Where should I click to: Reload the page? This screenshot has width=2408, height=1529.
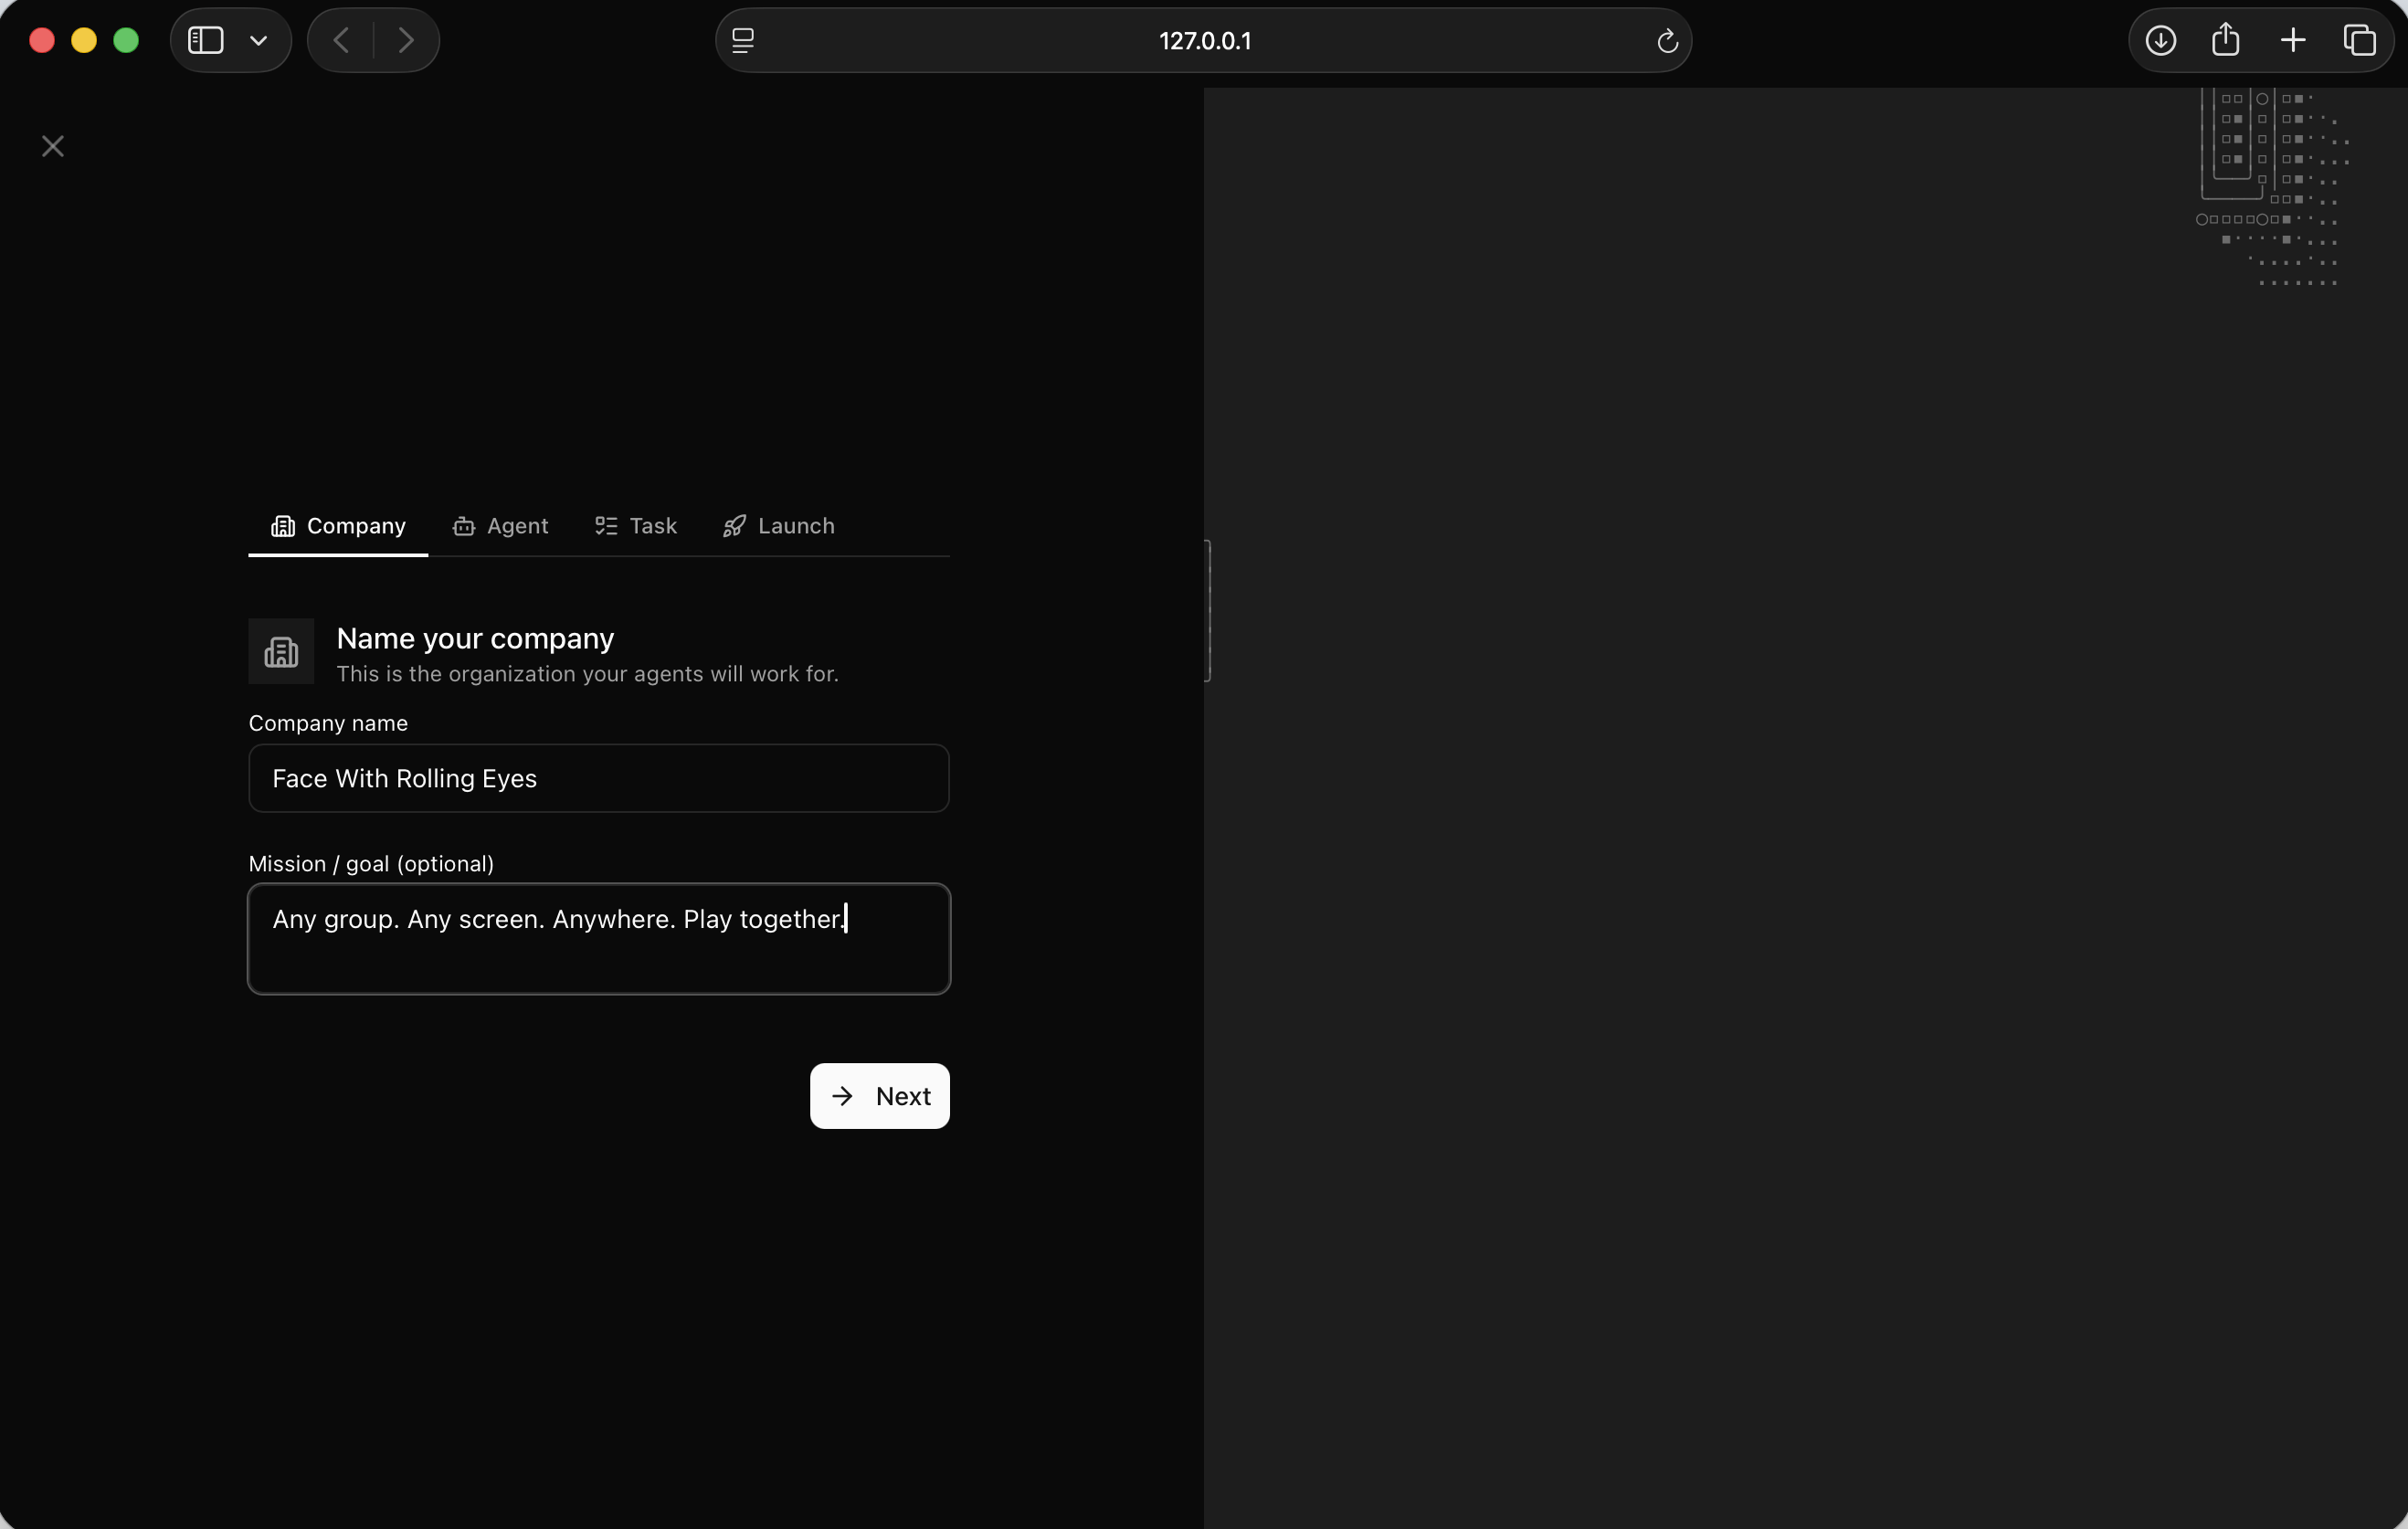[x=1666, y=41]
